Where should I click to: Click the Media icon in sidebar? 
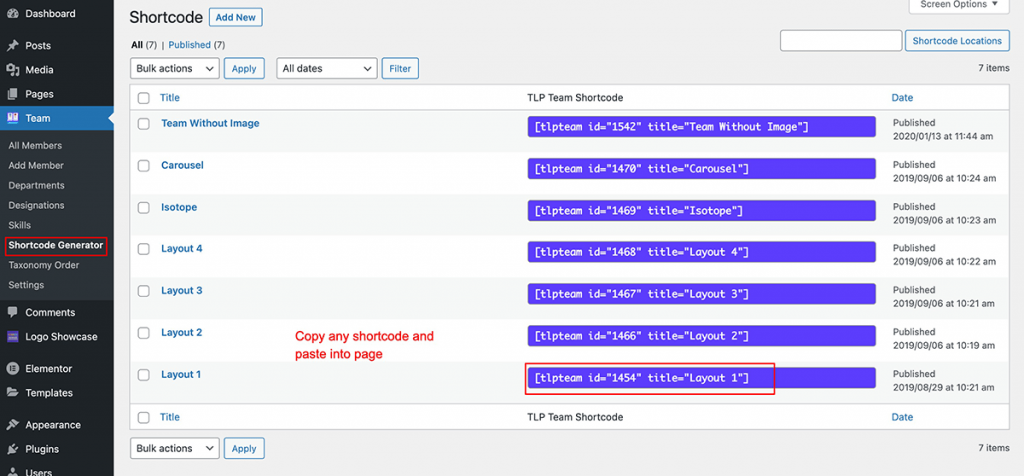[x=12, y=70]
